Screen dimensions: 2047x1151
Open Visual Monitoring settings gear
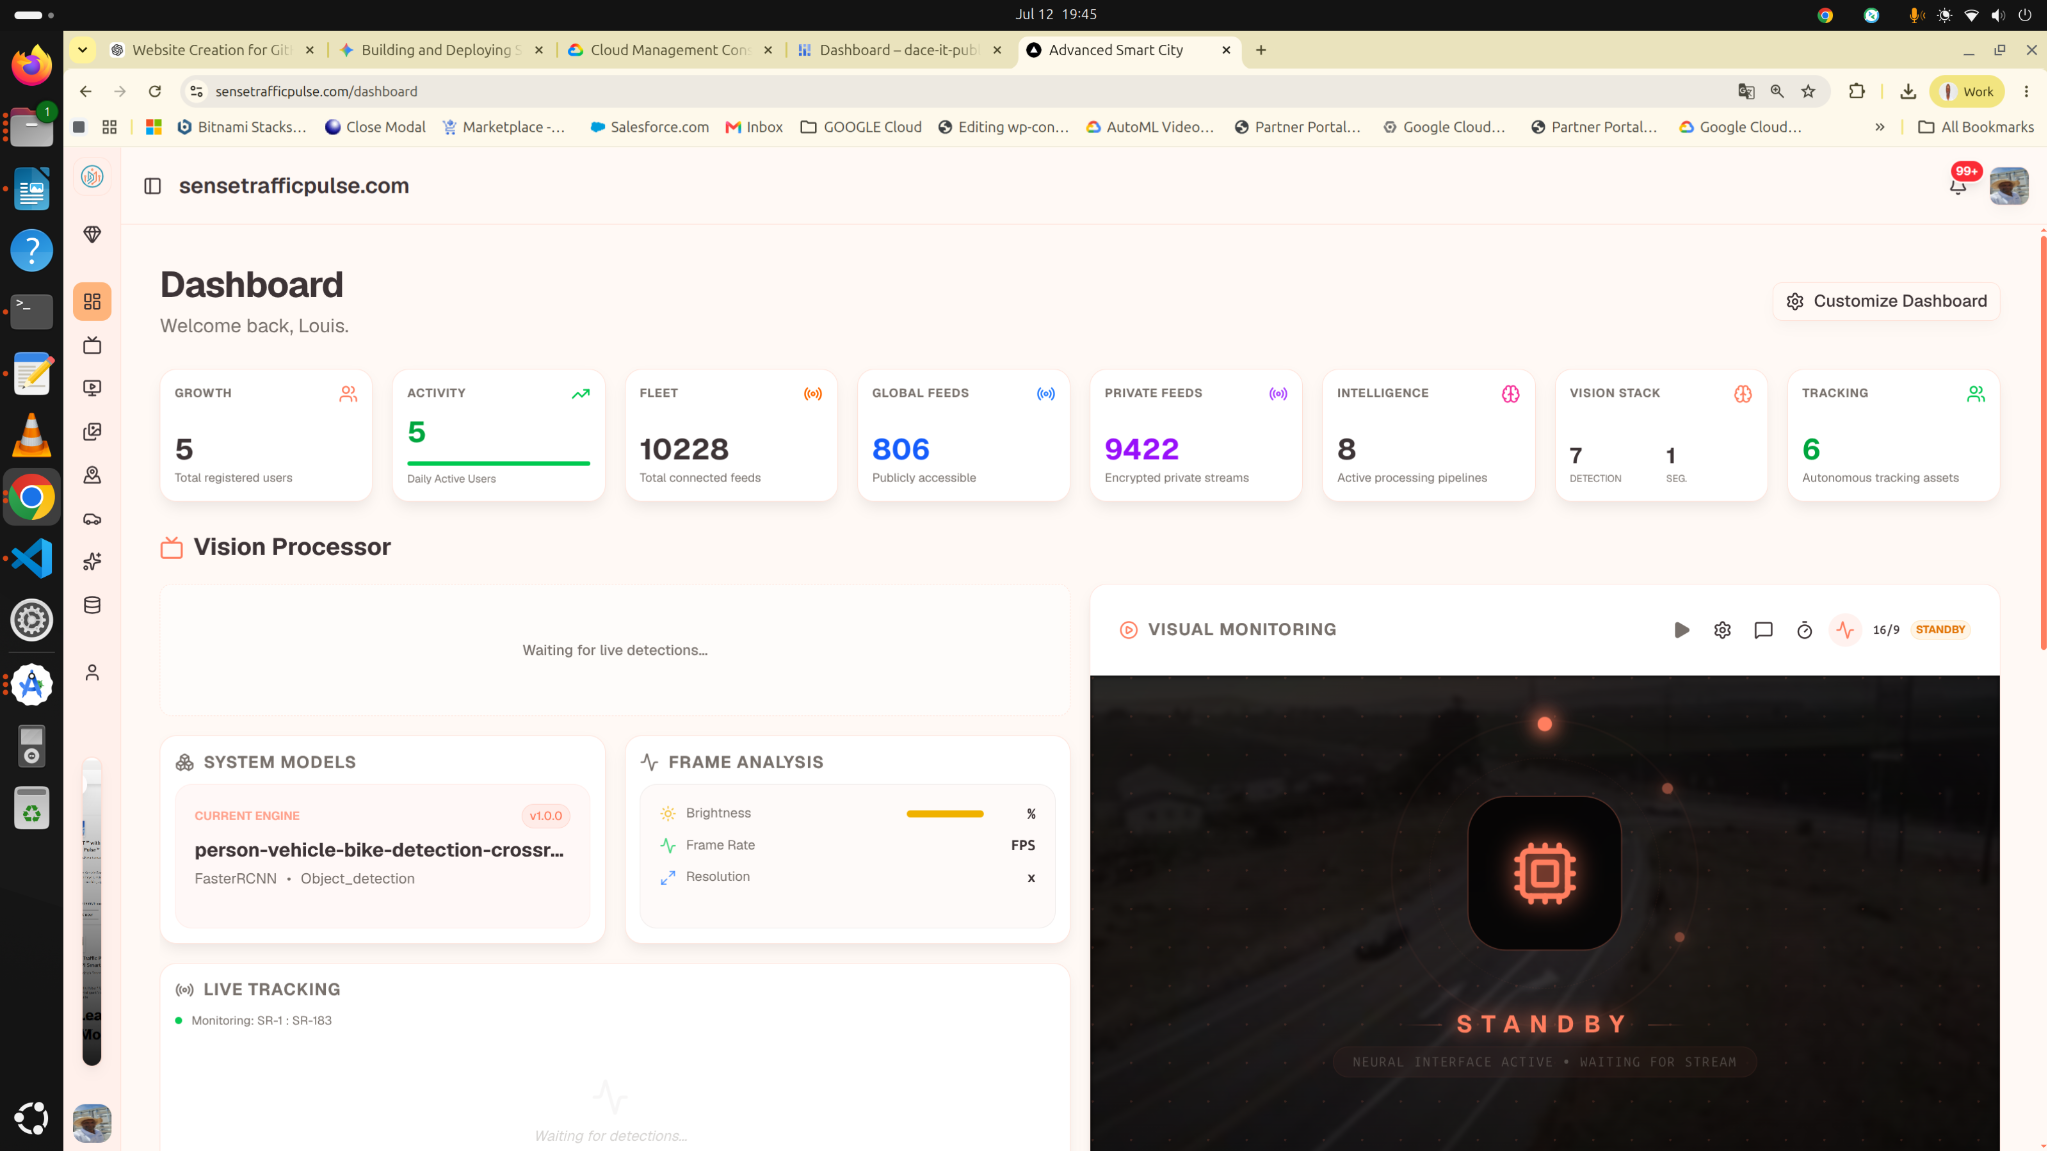coord(1722,629)
